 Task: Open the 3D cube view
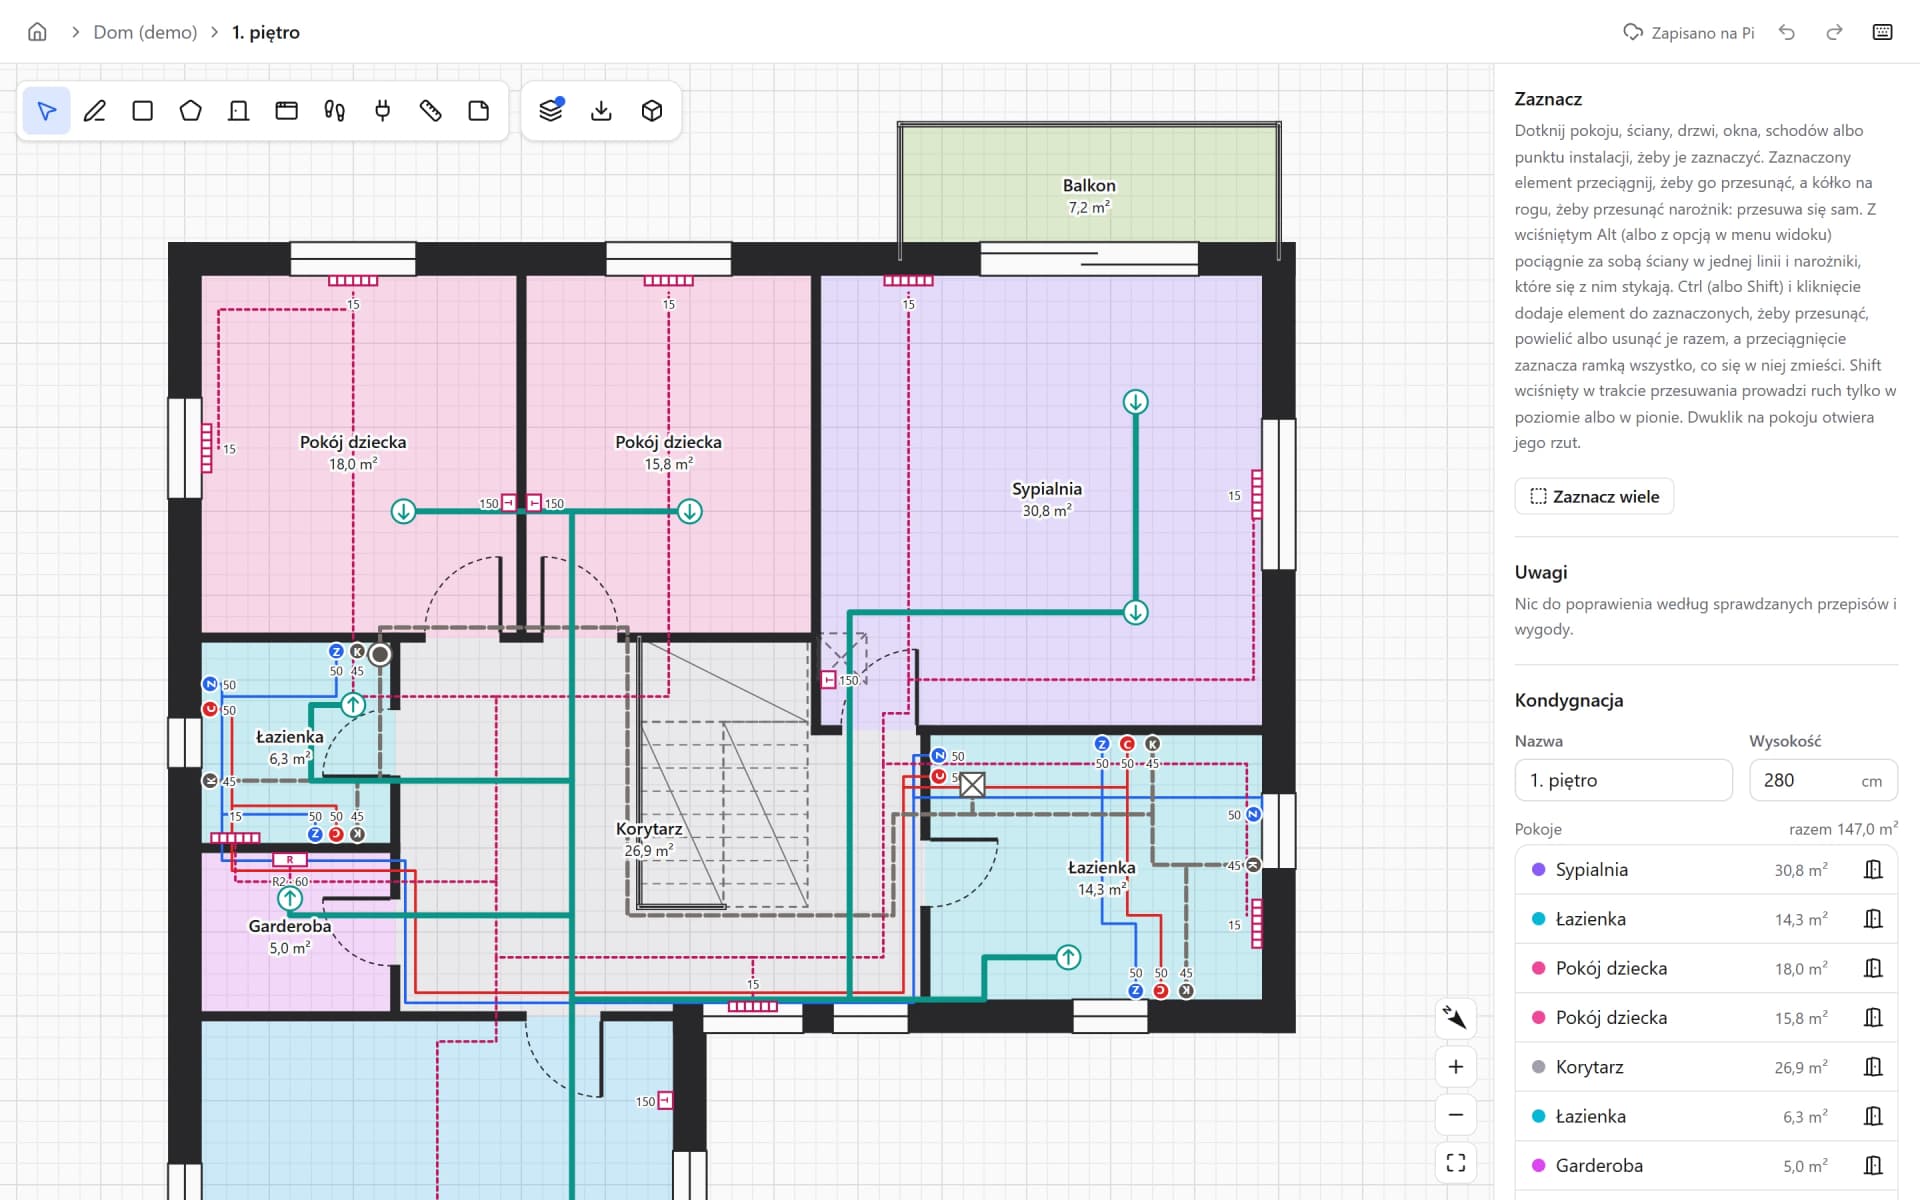pos(652,111)
